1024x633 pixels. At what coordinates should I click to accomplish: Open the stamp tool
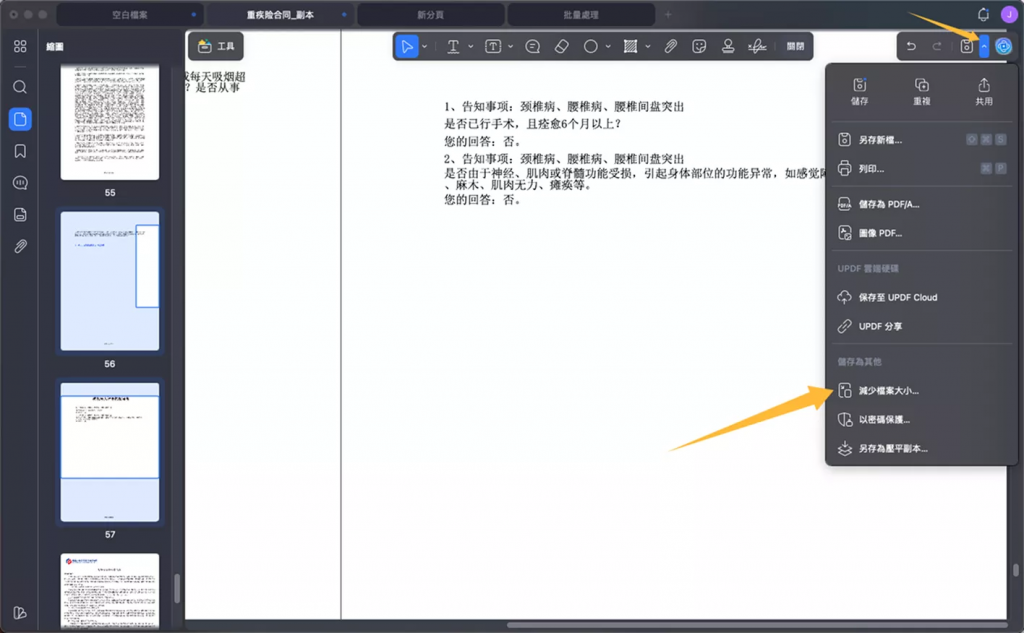(728, 46)
